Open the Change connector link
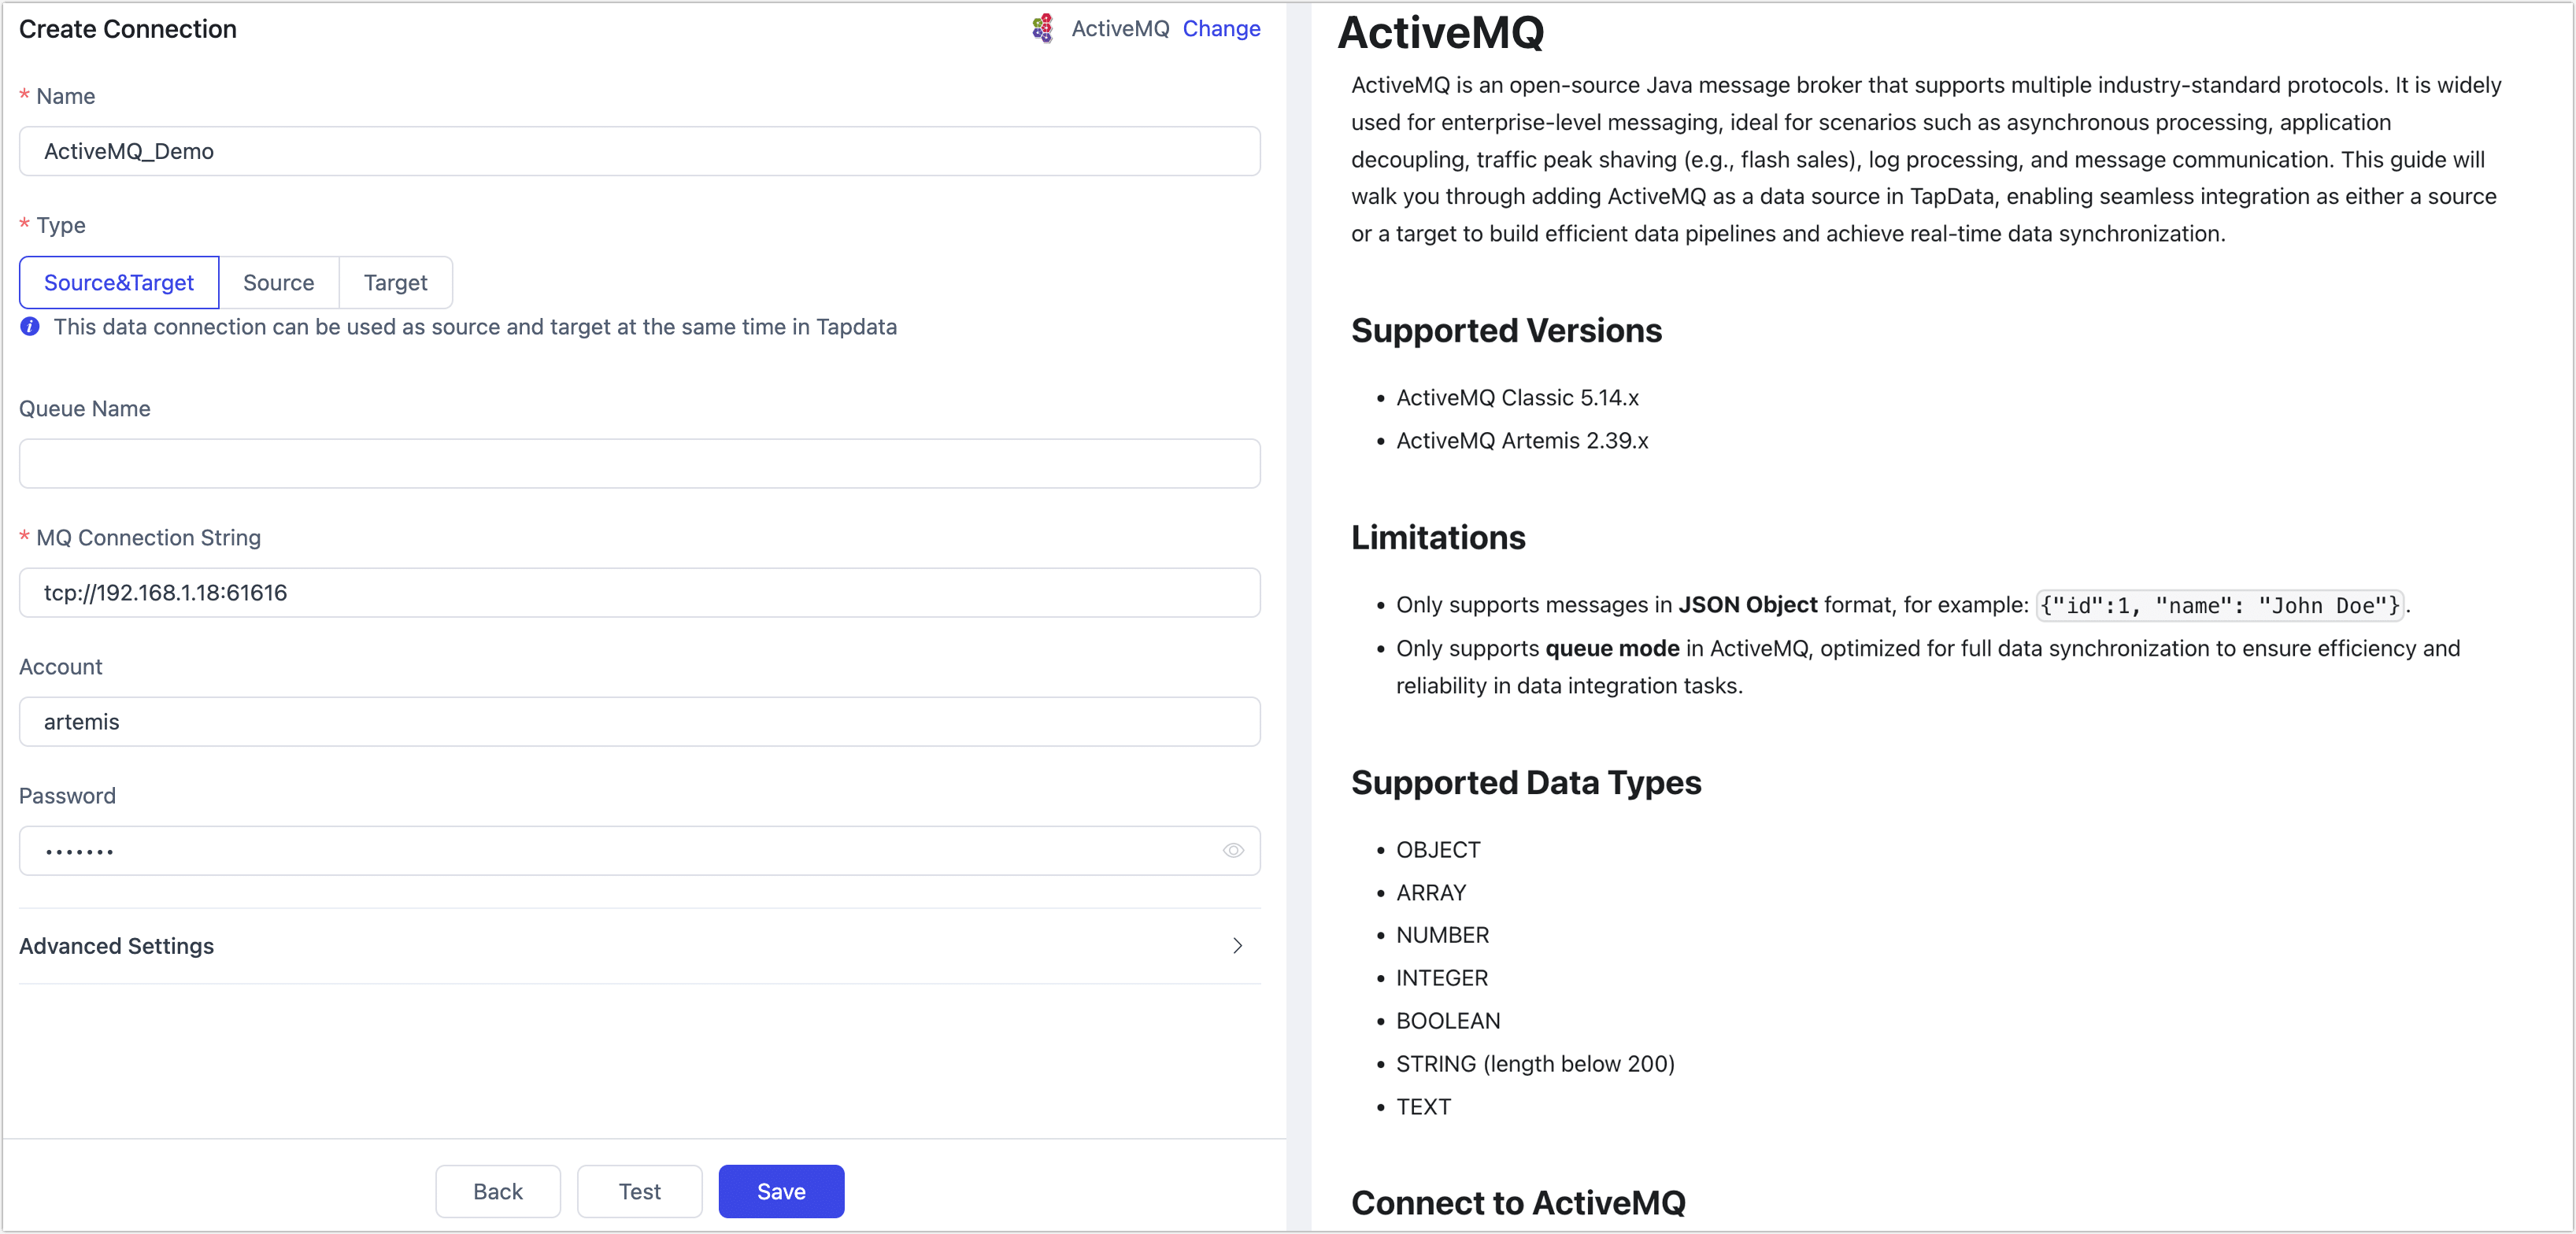This screenshot has height=1234, width=2576. pyautogui.click(x=1221, y=29)
